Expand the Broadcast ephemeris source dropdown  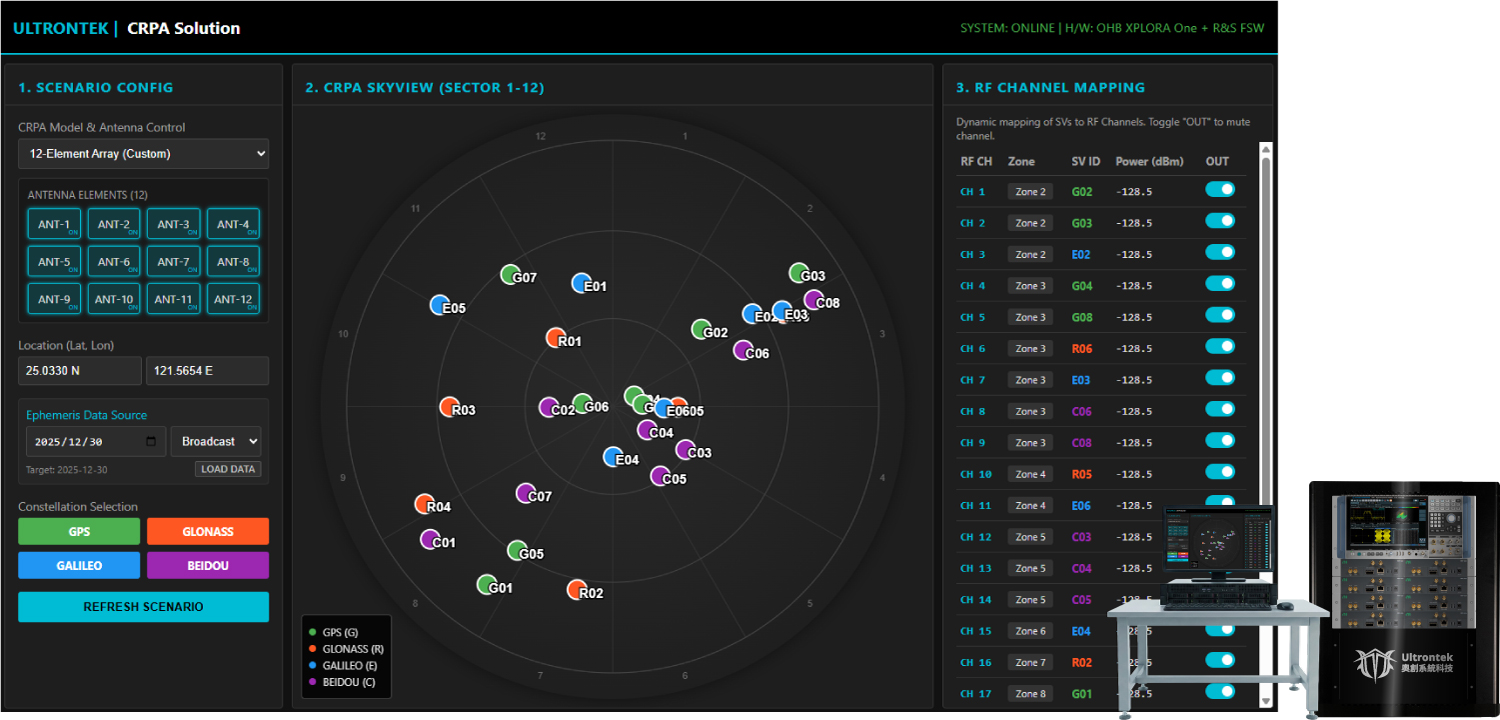215,441
